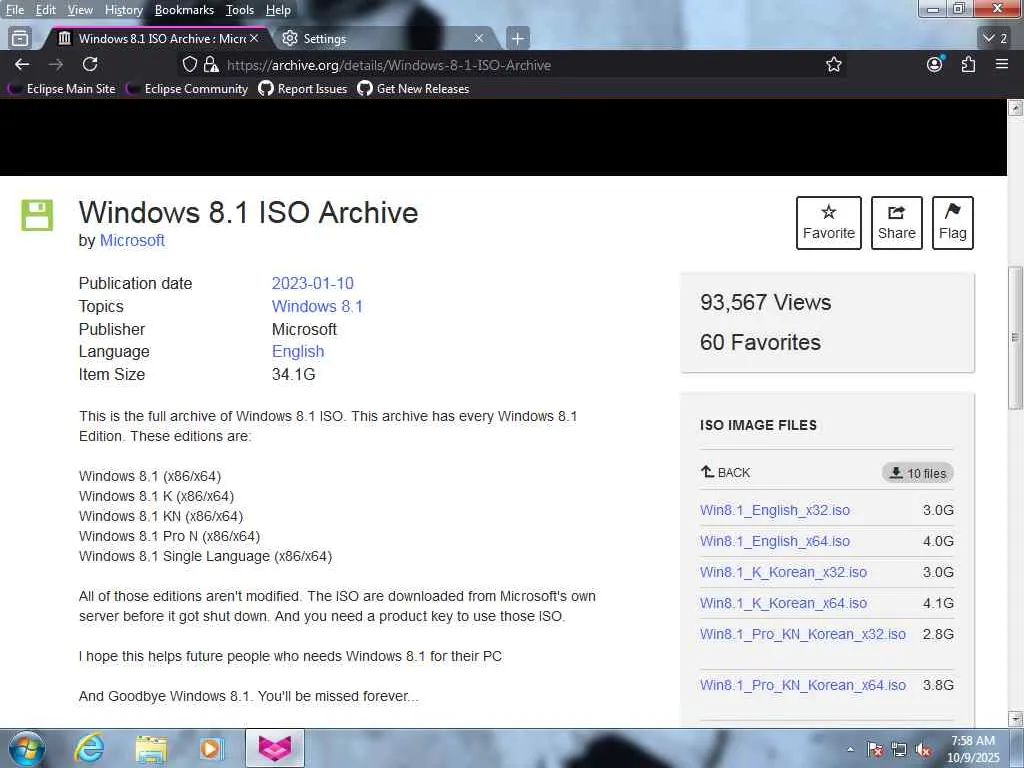This screenshot has width=1024, height=768.
Task: Download Win8.1_Pro_KN_Korean_x32.iso
Action: coord(803,634)
